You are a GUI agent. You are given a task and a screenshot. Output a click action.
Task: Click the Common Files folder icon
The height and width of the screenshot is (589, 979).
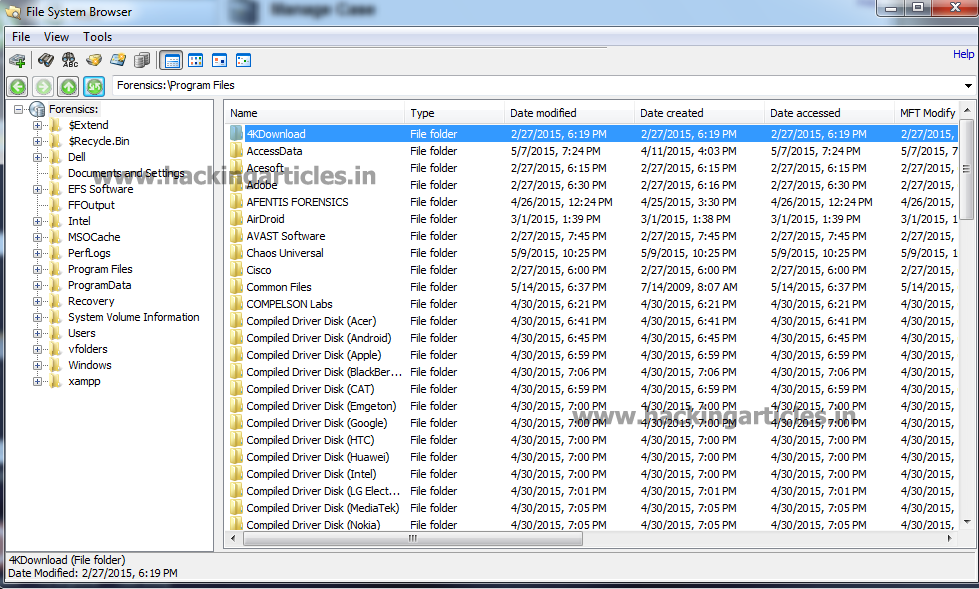(236, 287)
